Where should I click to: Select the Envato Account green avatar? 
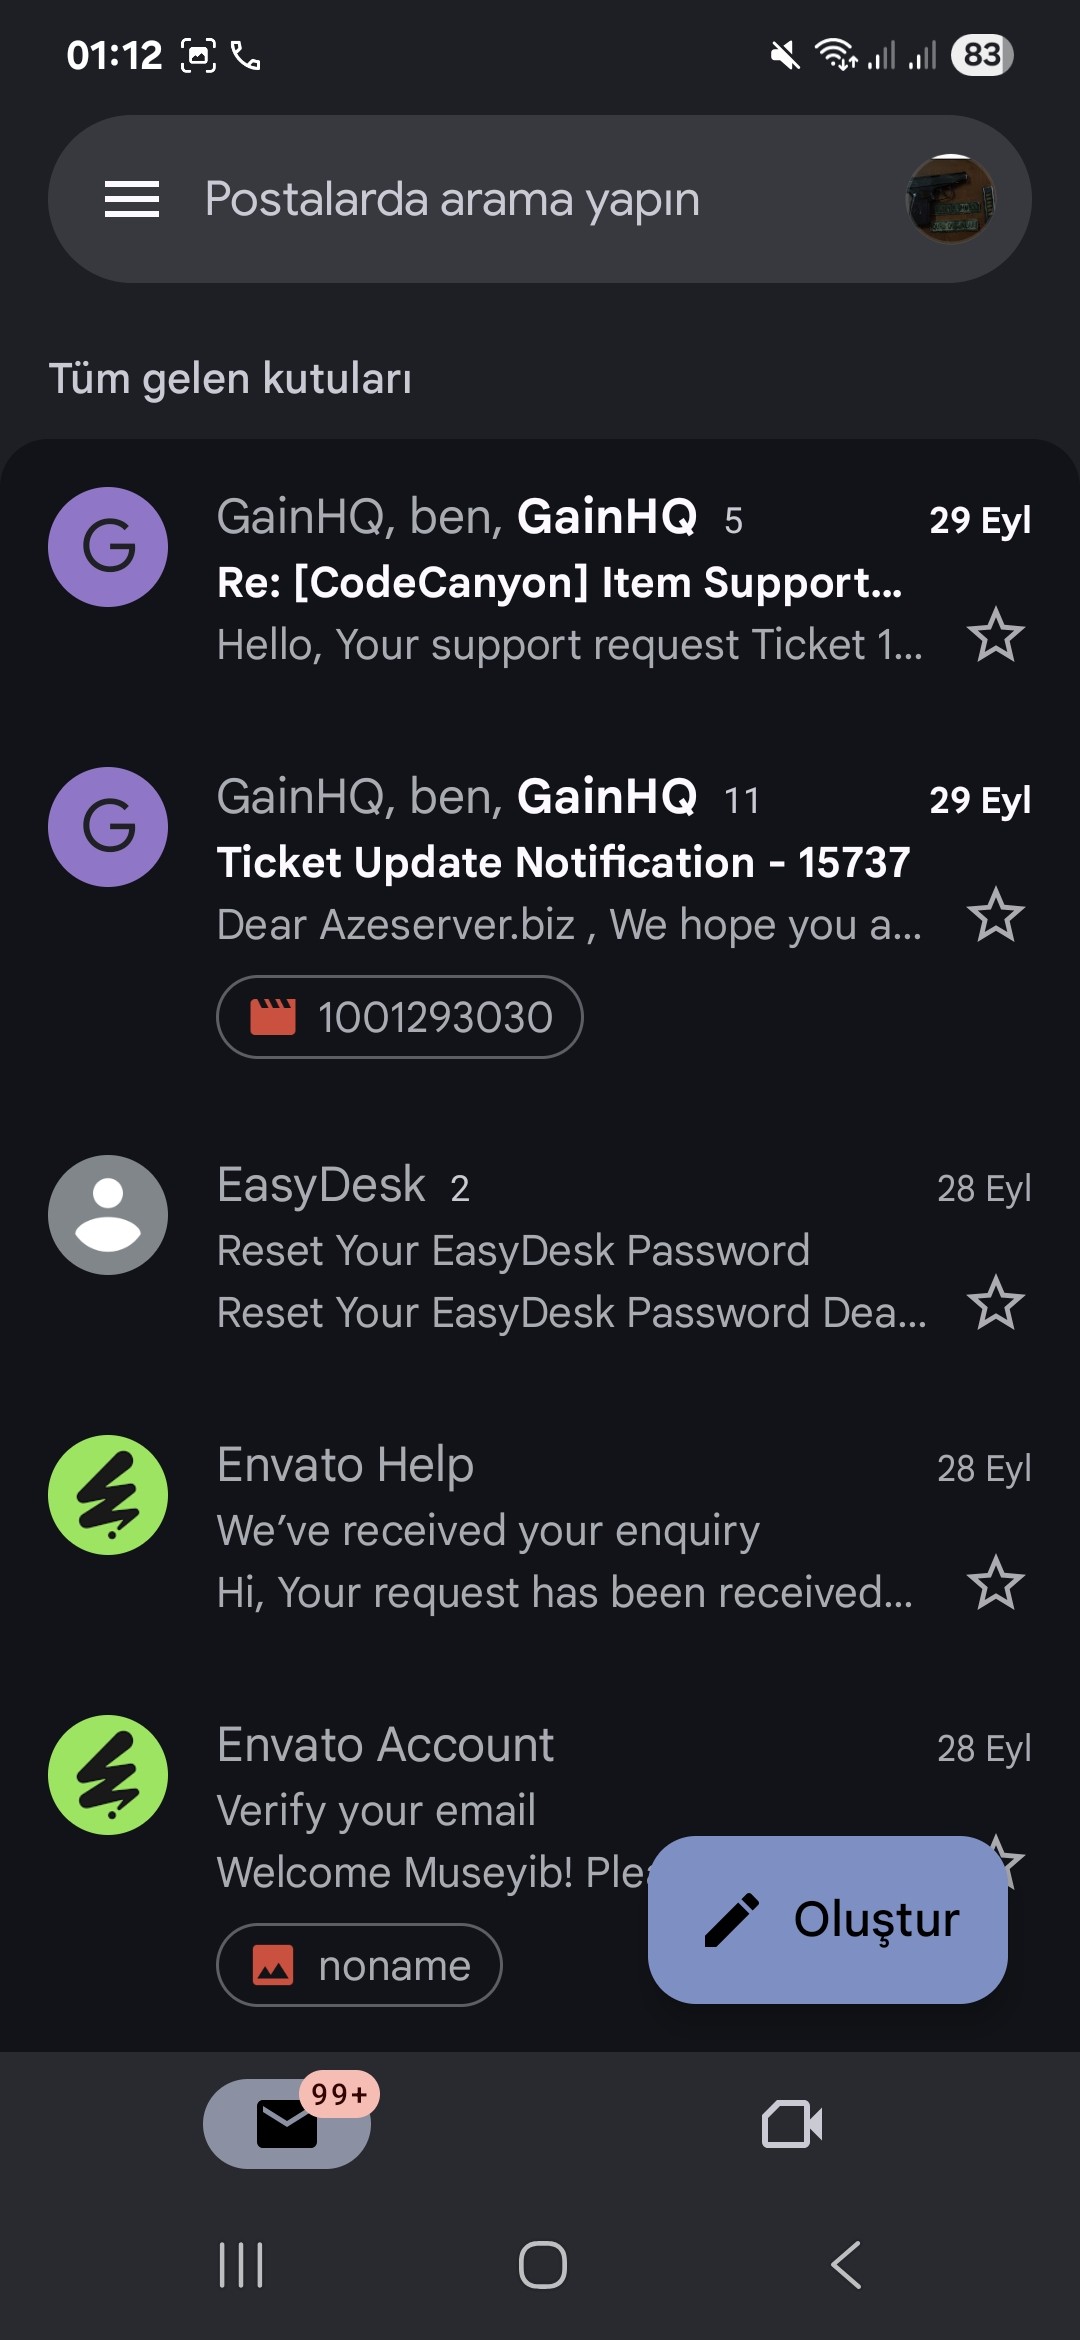pos(108,1775)
